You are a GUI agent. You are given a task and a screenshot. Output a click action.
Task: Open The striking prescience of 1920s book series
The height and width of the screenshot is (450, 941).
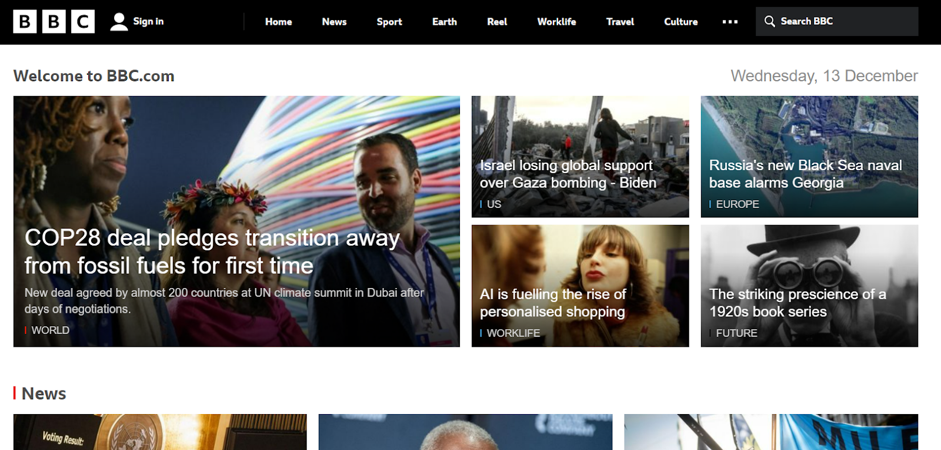coord(798,303)
